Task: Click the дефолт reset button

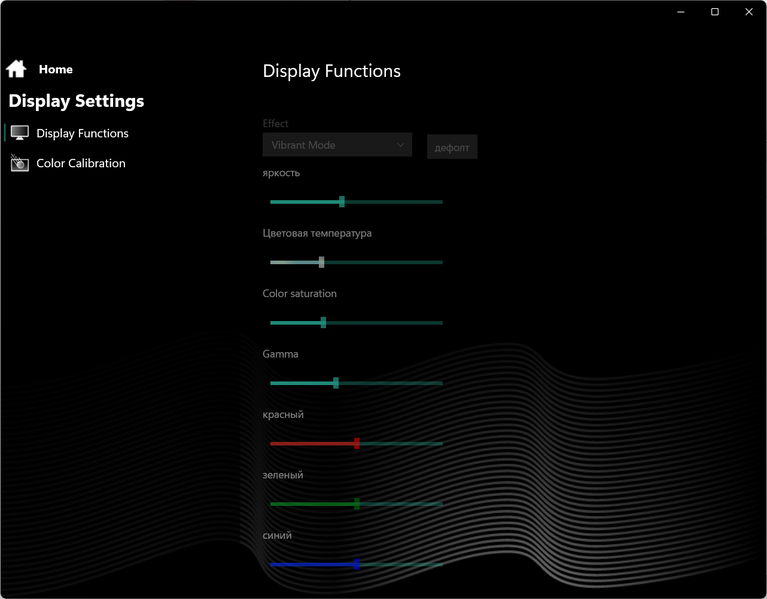Action: click(x=452, y=147)
